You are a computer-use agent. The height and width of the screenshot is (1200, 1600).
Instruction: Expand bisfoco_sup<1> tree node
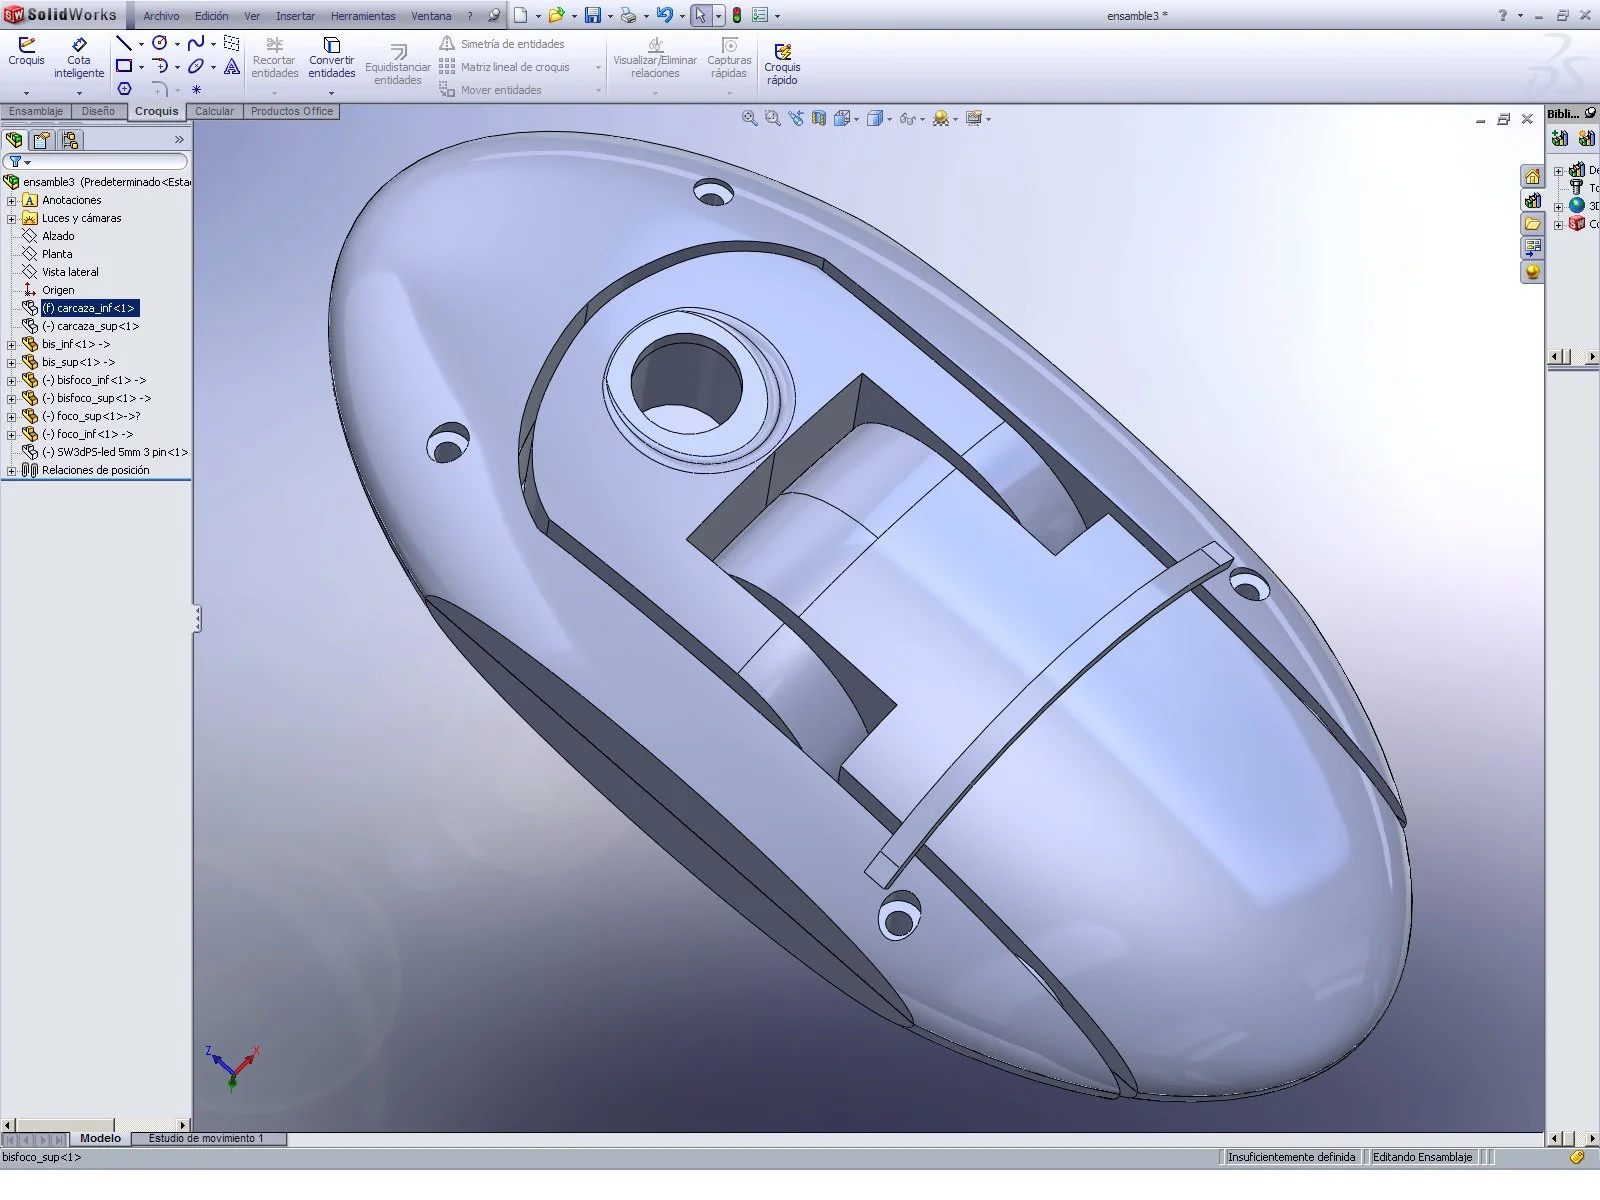[x=11, y=398]
